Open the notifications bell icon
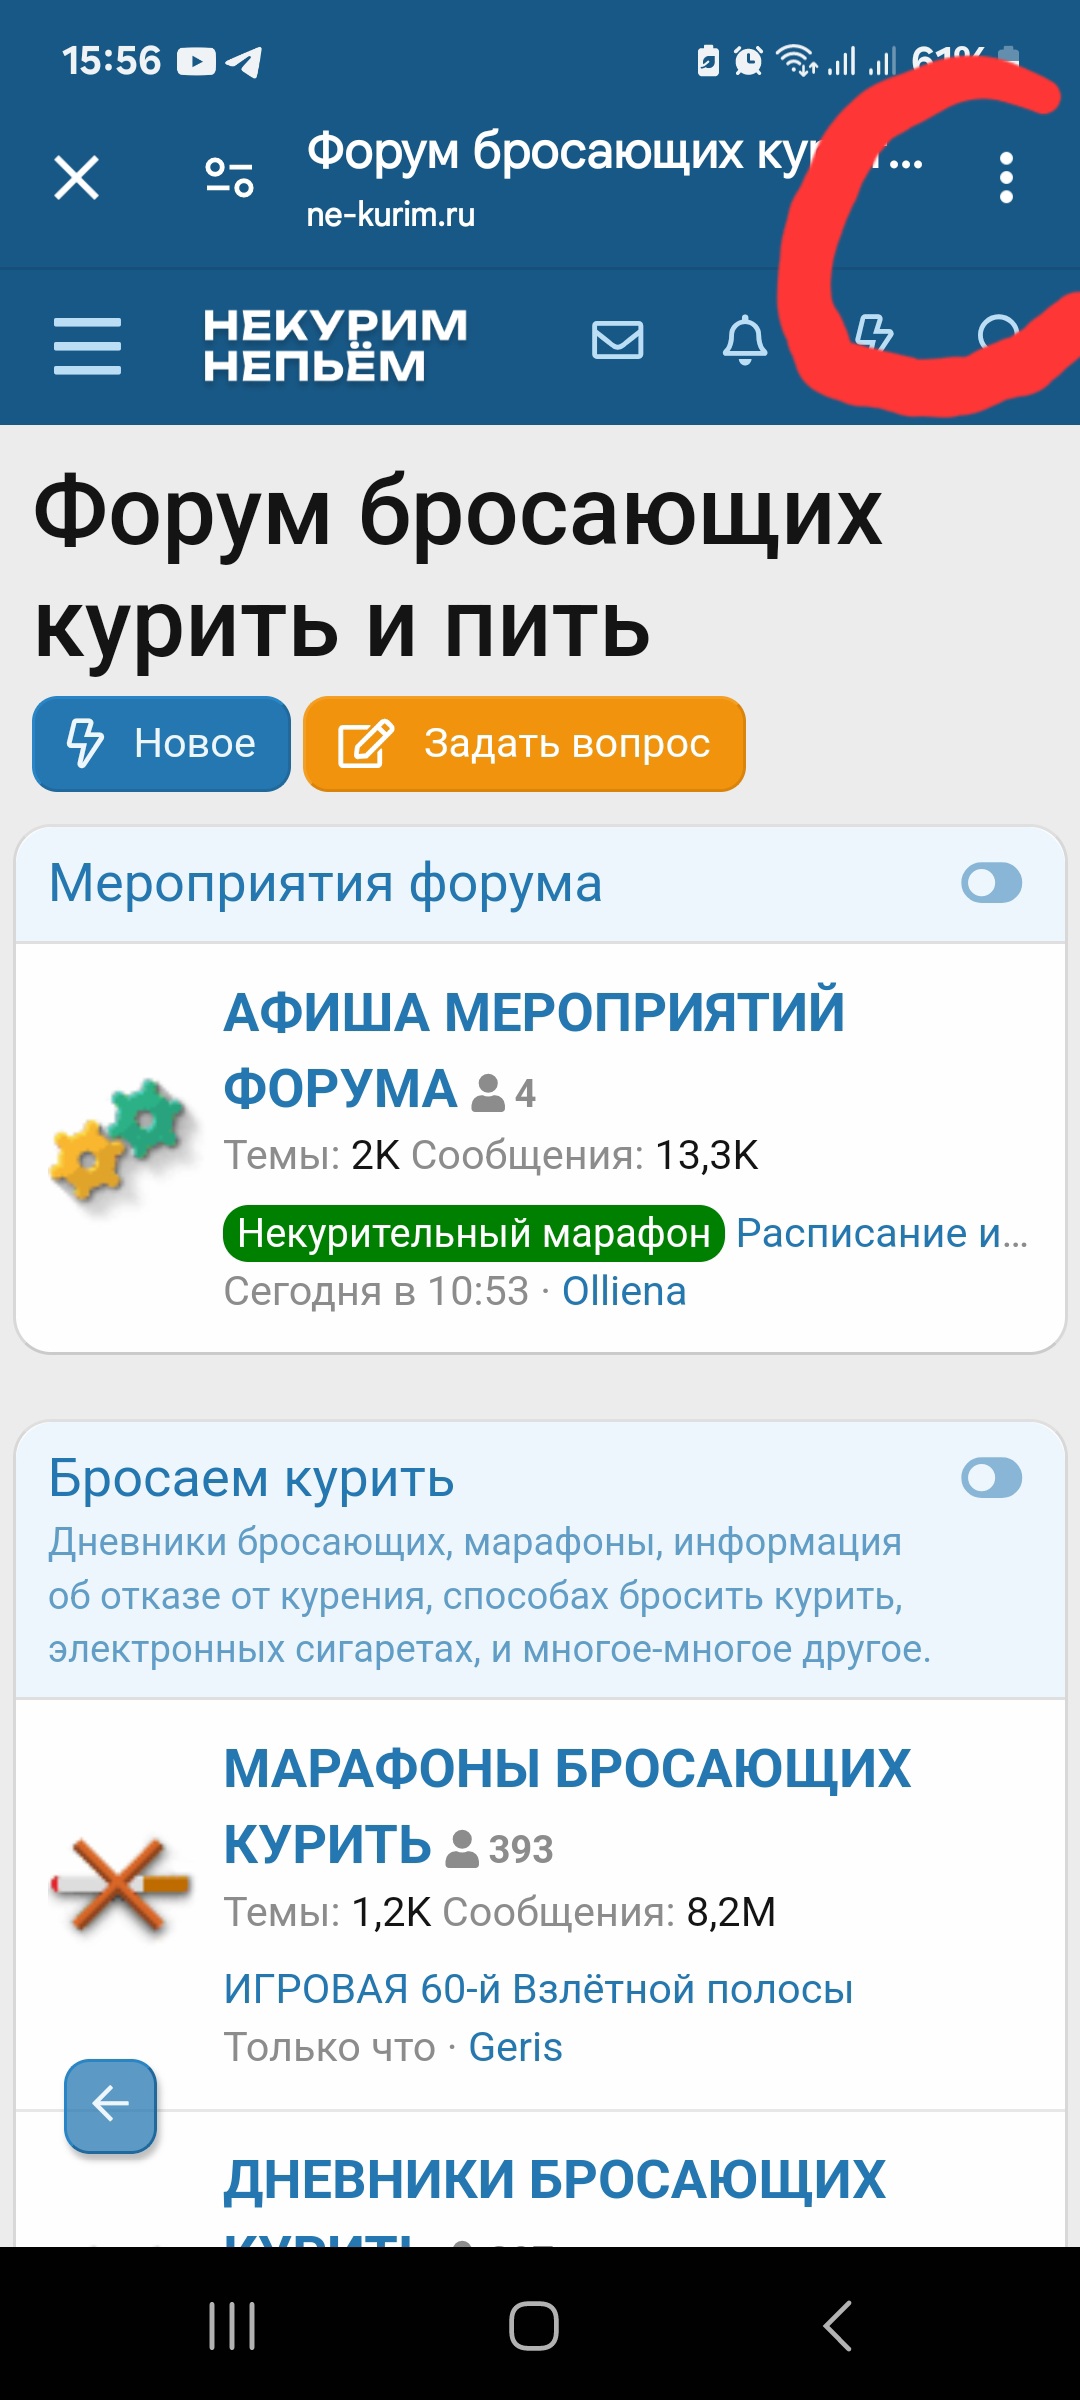The width and height of the screenshot is (1080, 2400). click(x=745, y=340)
